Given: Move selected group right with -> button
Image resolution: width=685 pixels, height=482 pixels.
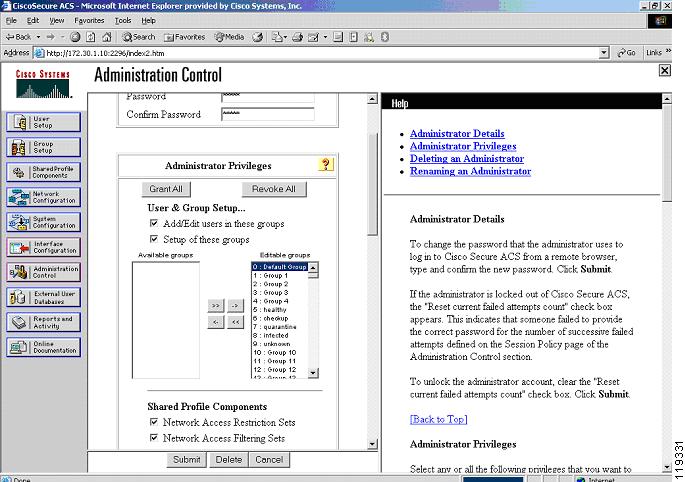Looking at the screenshot, I should [235, 305].
